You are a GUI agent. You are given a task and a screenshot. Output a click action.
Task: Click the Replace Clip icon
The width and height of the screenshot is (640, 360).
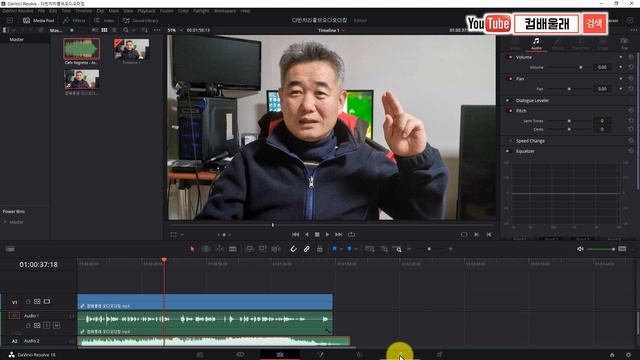pos(276,249)
